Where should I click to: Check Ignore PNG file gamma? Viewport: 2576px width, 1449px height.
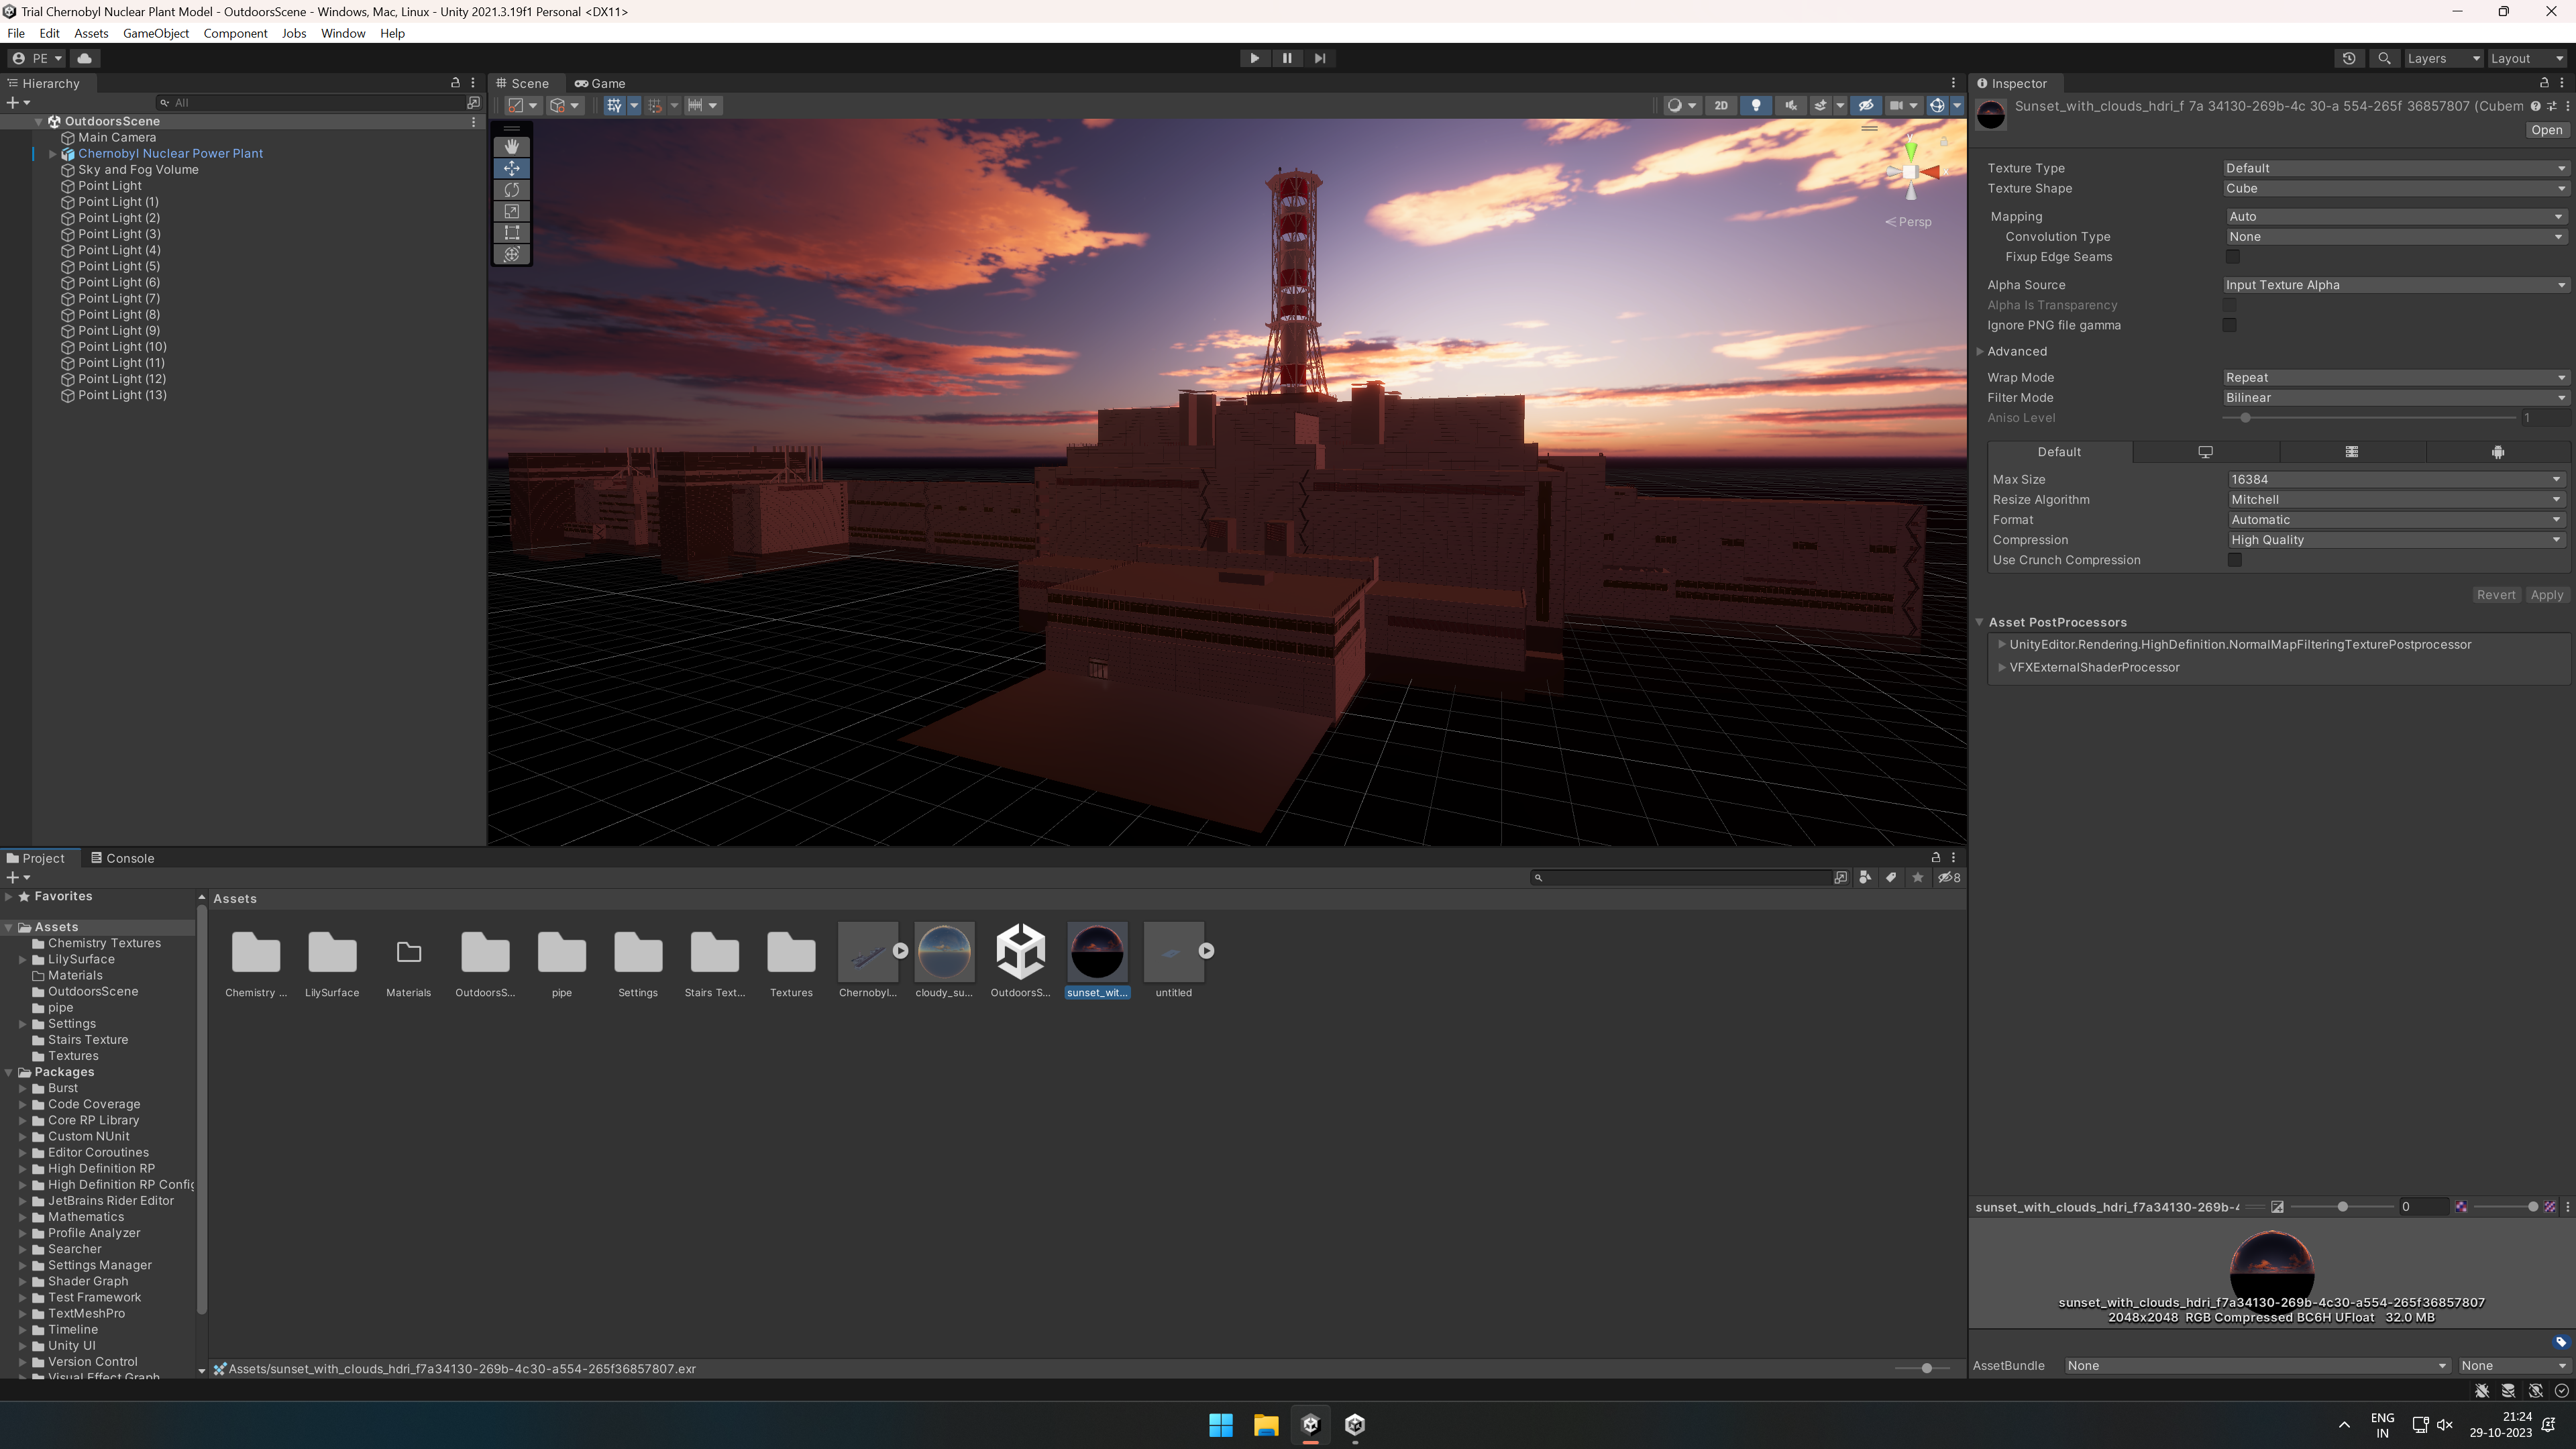point(2229,325)
